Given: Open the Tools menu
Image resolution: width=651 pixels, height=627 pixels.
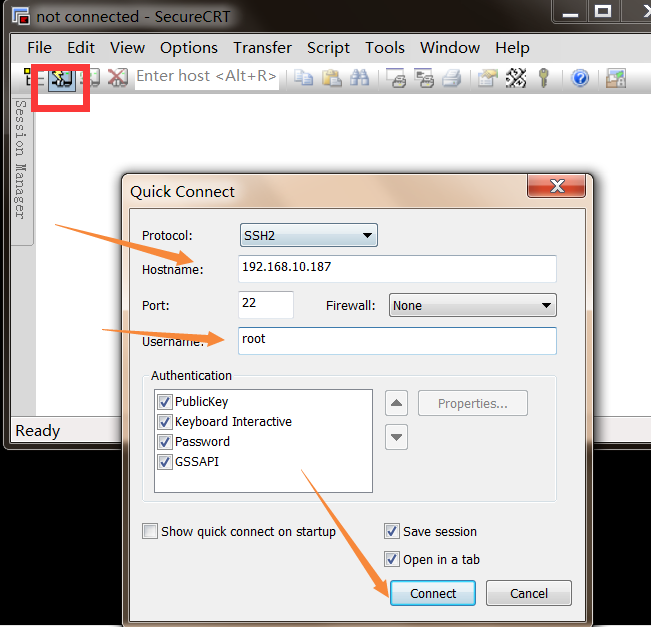Looking at the screenshot, I should click(x=385, y=48).
